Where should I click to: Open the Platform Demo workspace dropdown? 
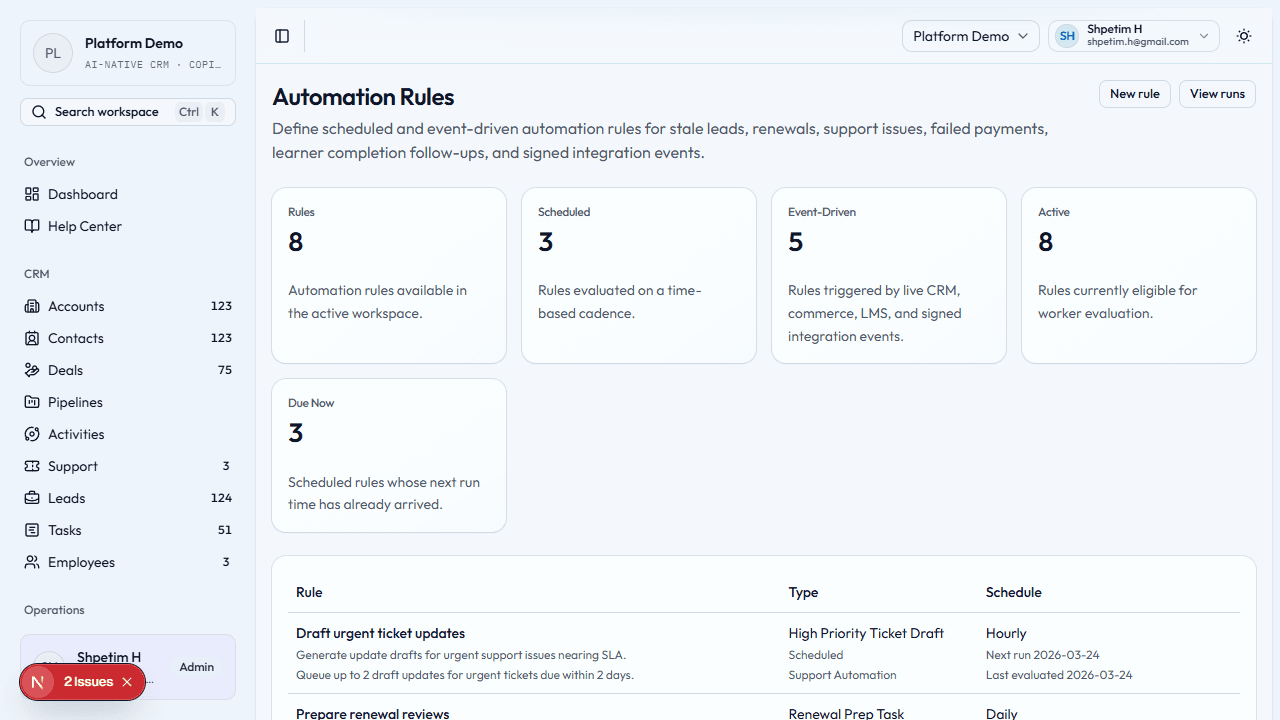click(969, 36)
